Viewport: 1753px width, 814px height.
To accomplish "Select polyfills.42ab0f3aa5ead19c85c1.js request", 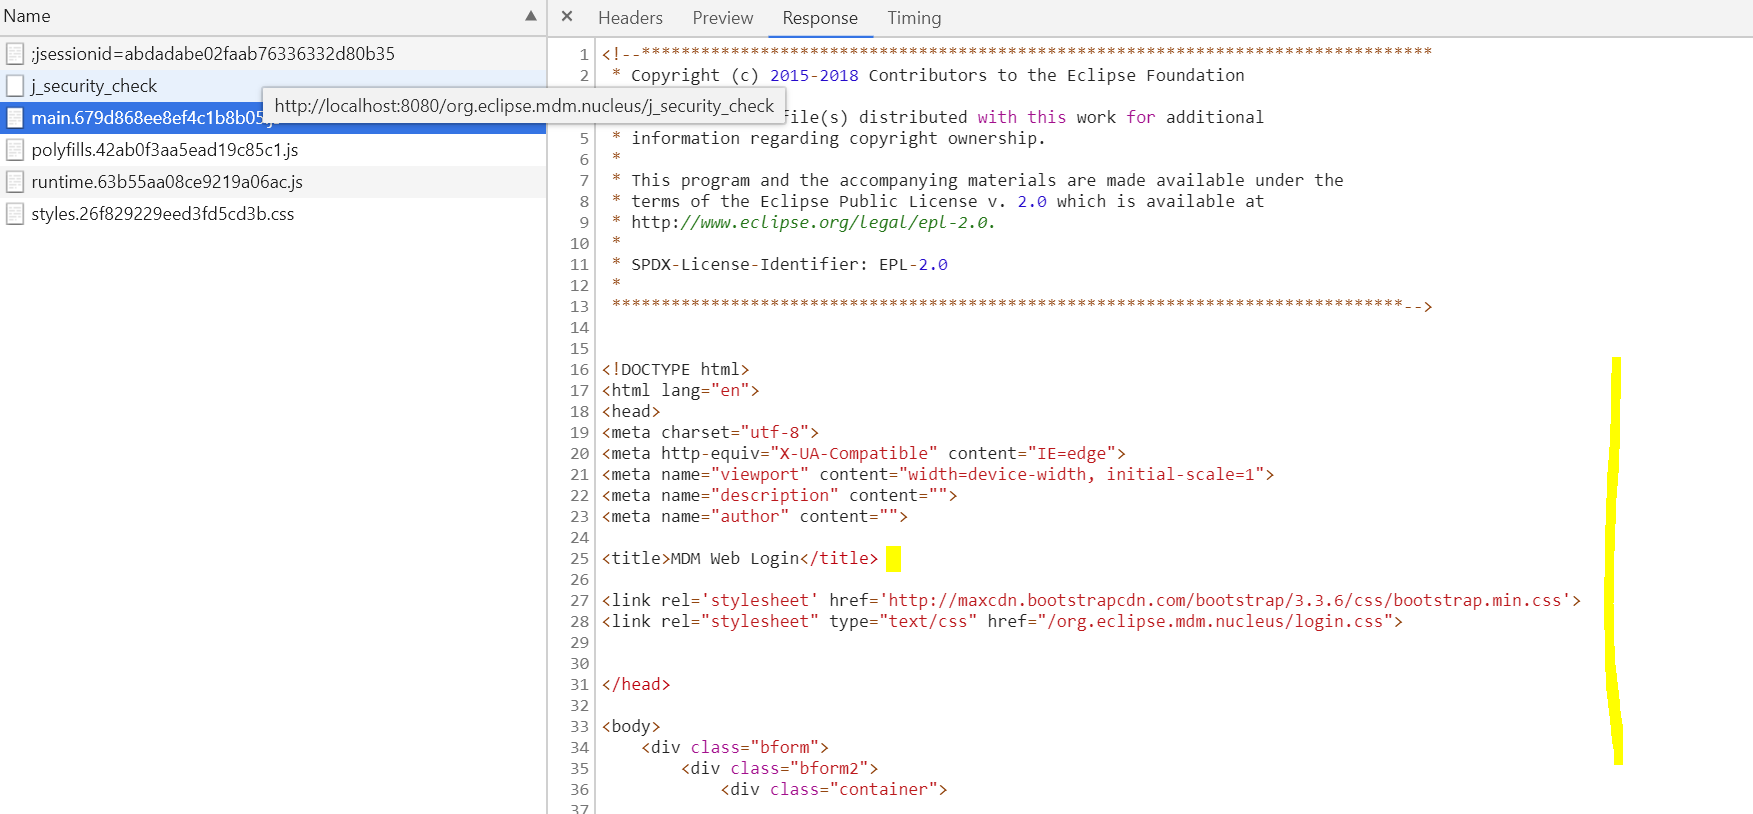I will pos(165,150).
